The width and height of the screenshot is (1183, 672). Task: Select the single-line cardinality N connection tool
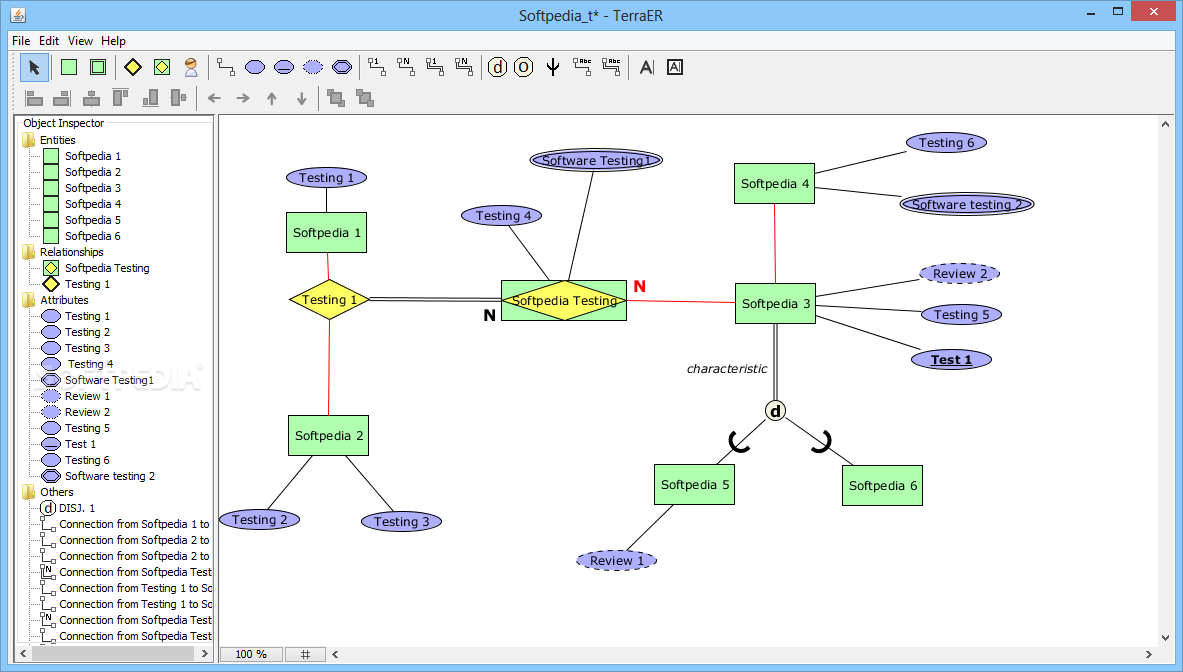pyautogui.click(x=406, y=67)
